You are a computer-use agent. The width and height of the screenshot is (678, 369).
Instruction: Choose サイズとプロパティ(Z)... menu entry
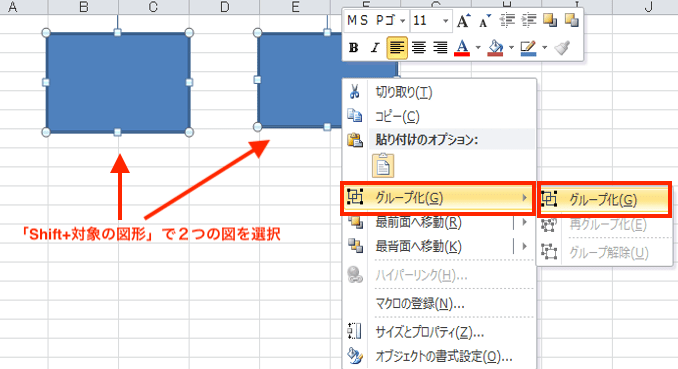(x=439, y=332)
